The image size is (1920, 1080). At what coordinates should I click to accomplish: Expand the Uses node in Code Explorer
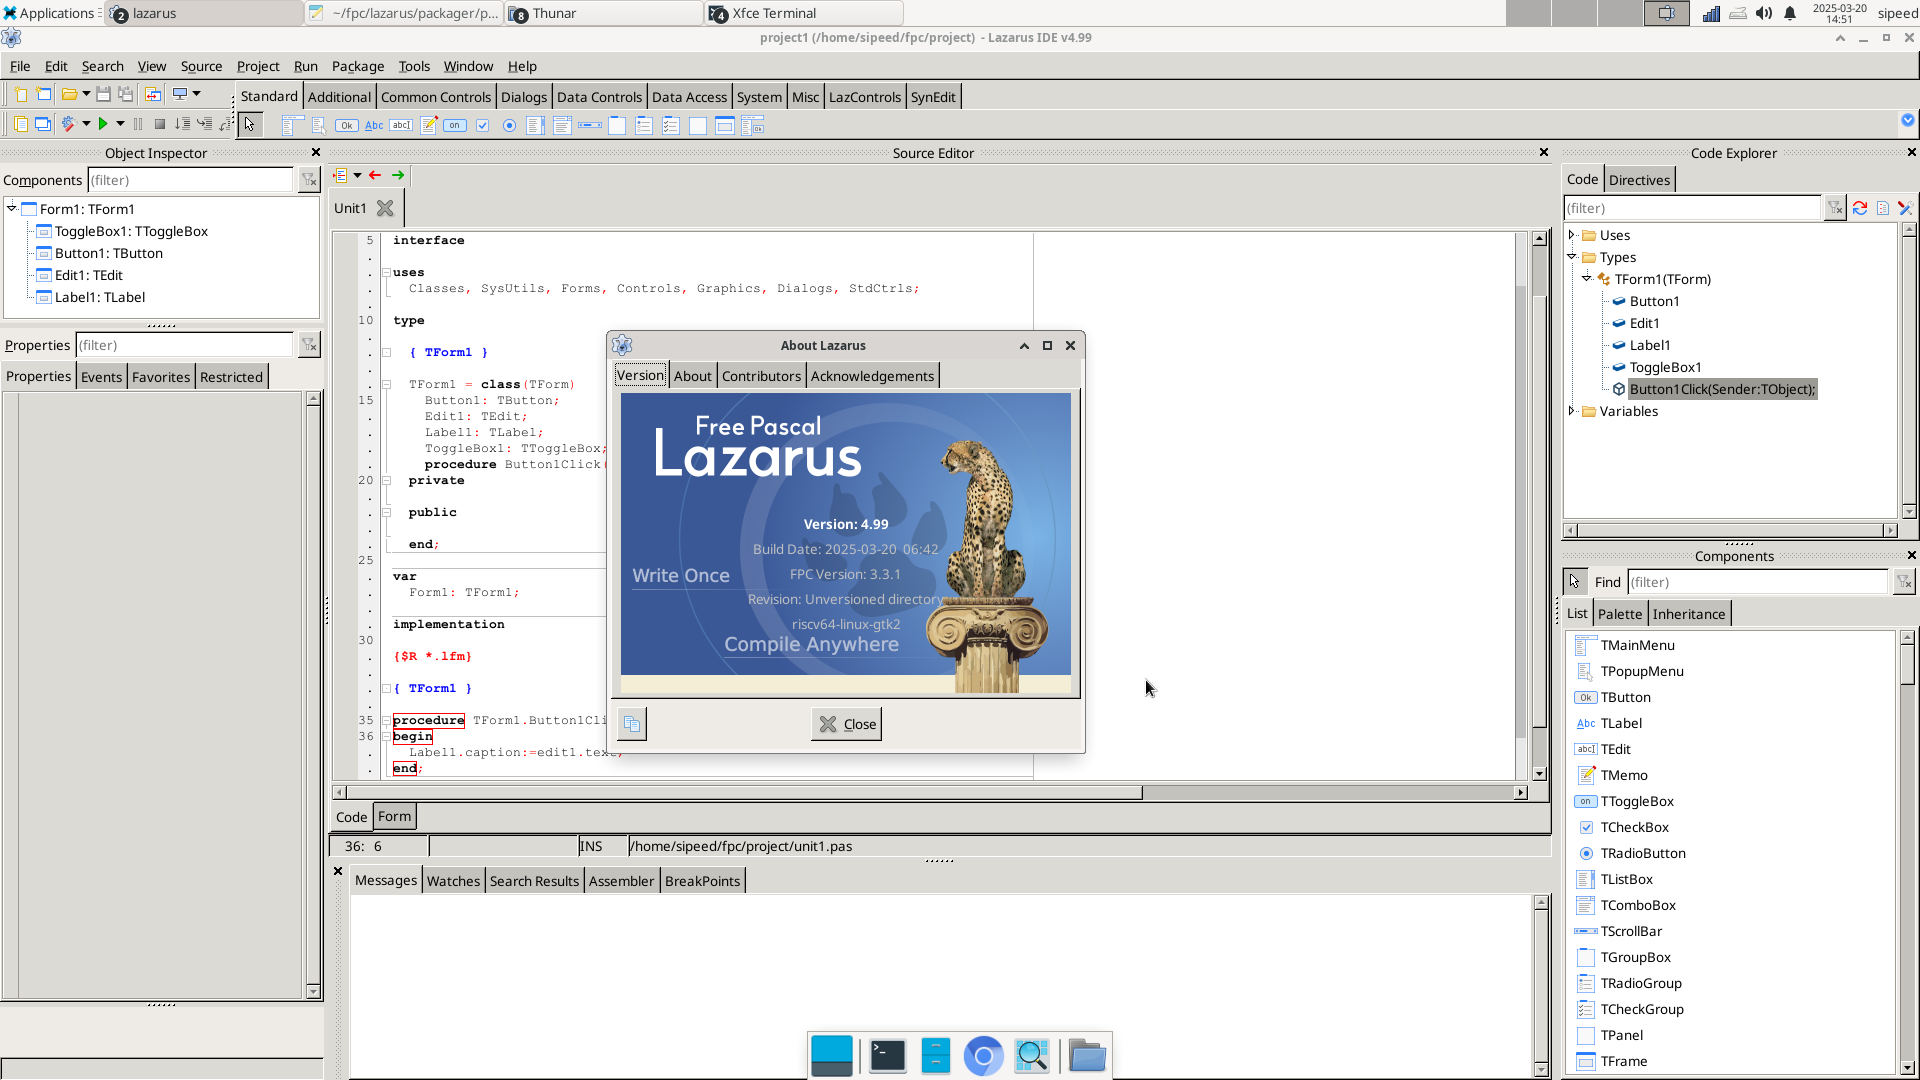(x=1571, y=235)
